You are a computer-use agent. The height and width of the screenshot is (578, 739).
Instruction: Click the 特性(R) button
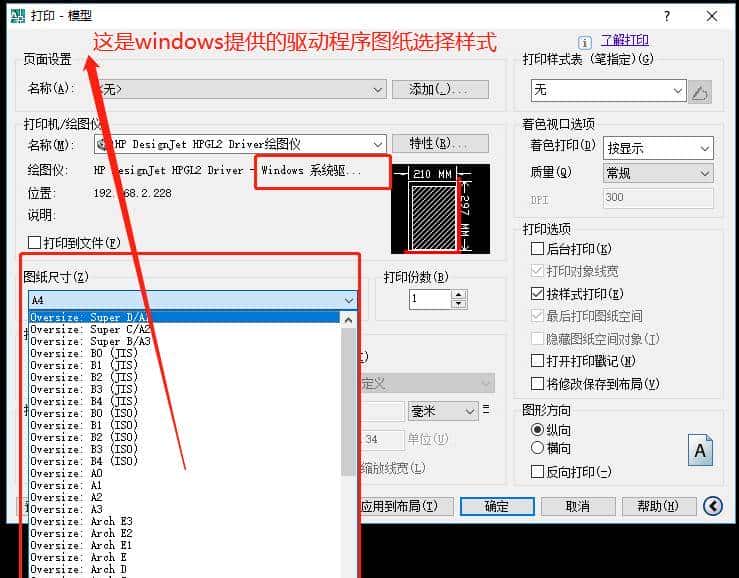click(x=440, y=143)
